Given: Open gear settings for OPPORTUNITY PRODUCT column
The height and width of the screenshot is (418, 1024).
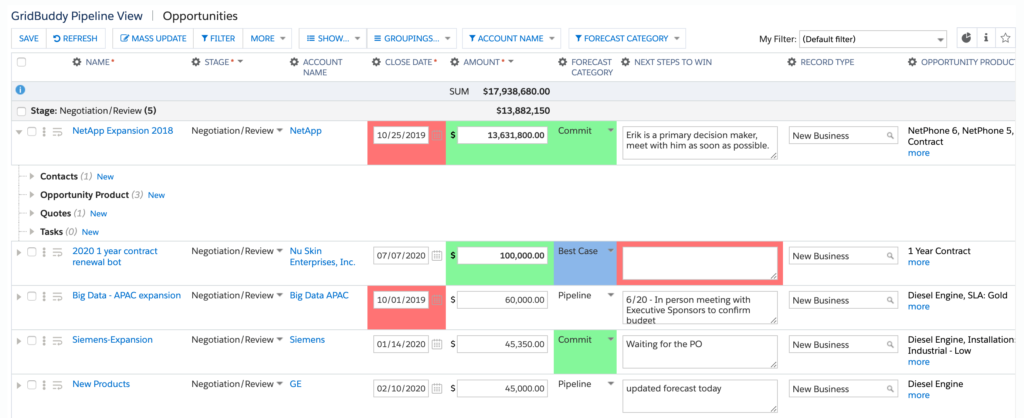Looking at the screenshot, I should pyautogui.click(x=912, y=62).
